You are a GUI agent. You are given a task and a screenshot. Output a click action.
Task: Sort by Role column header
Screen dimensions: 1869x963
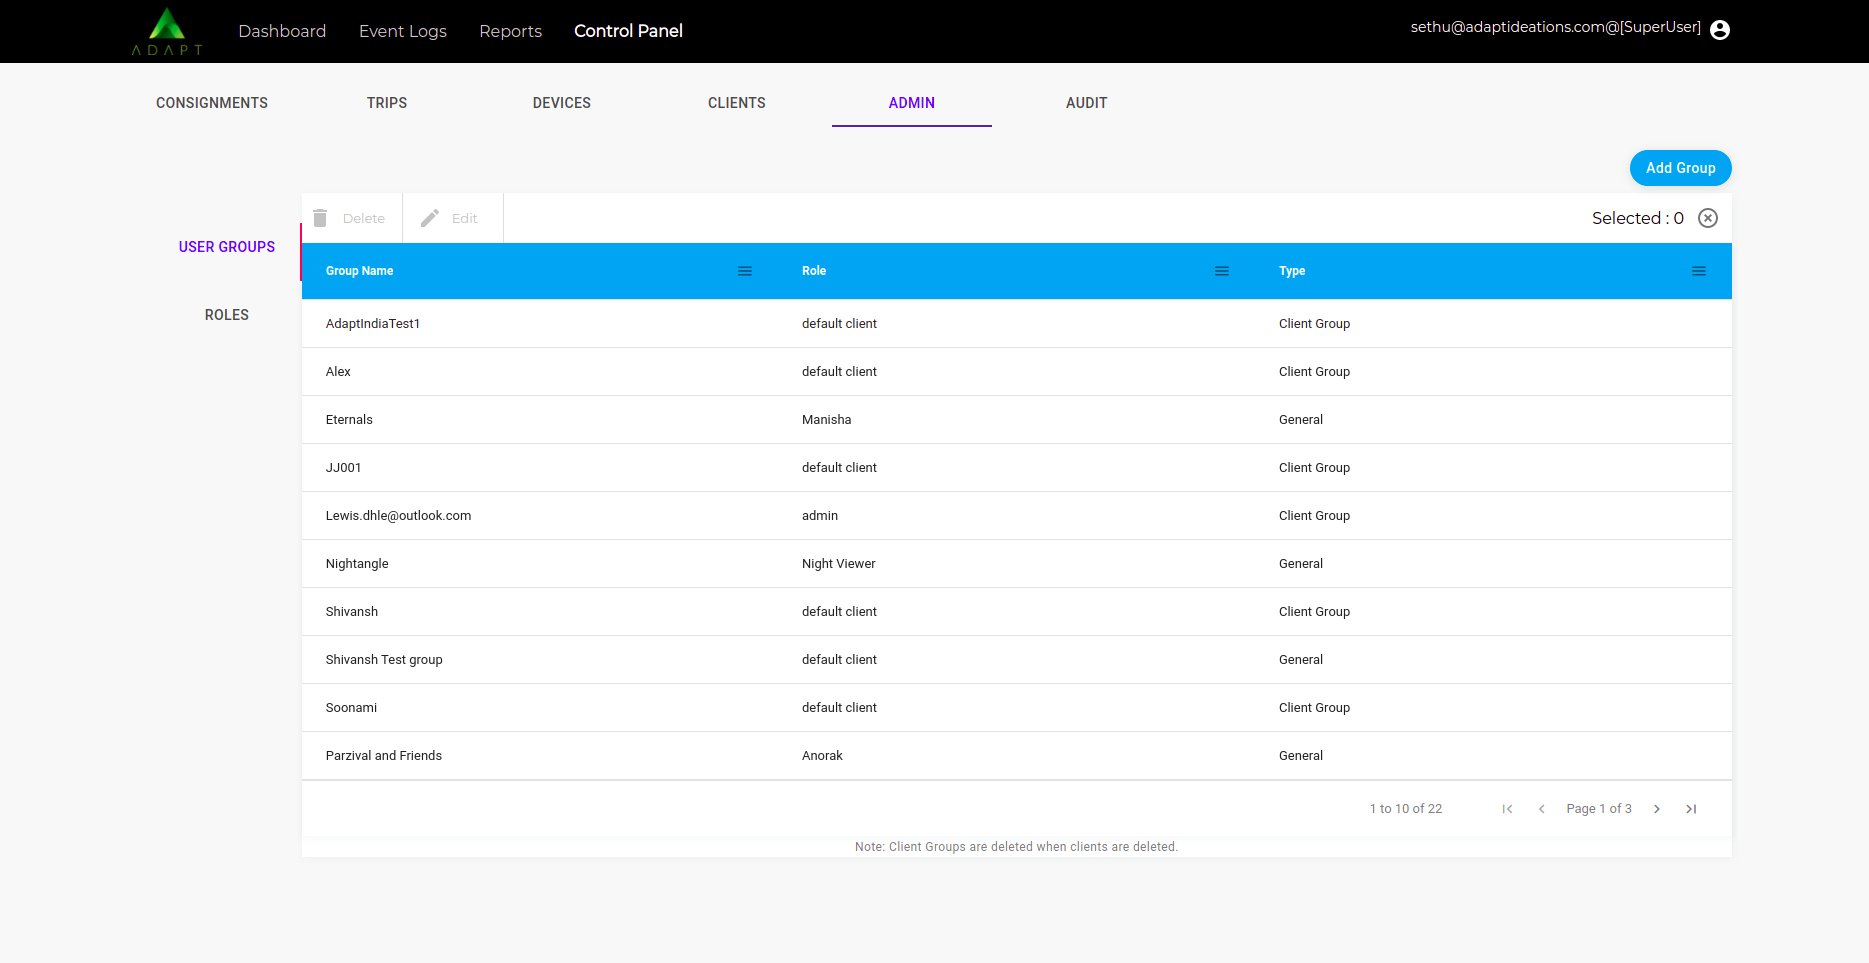click(814, 271)
